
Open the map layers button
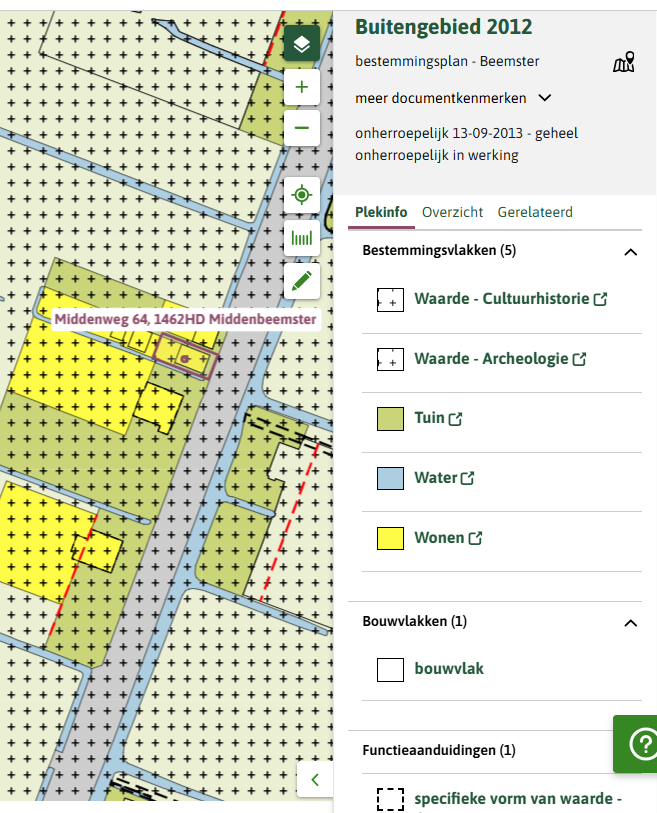pyautogui.click(x=301, y=44)
